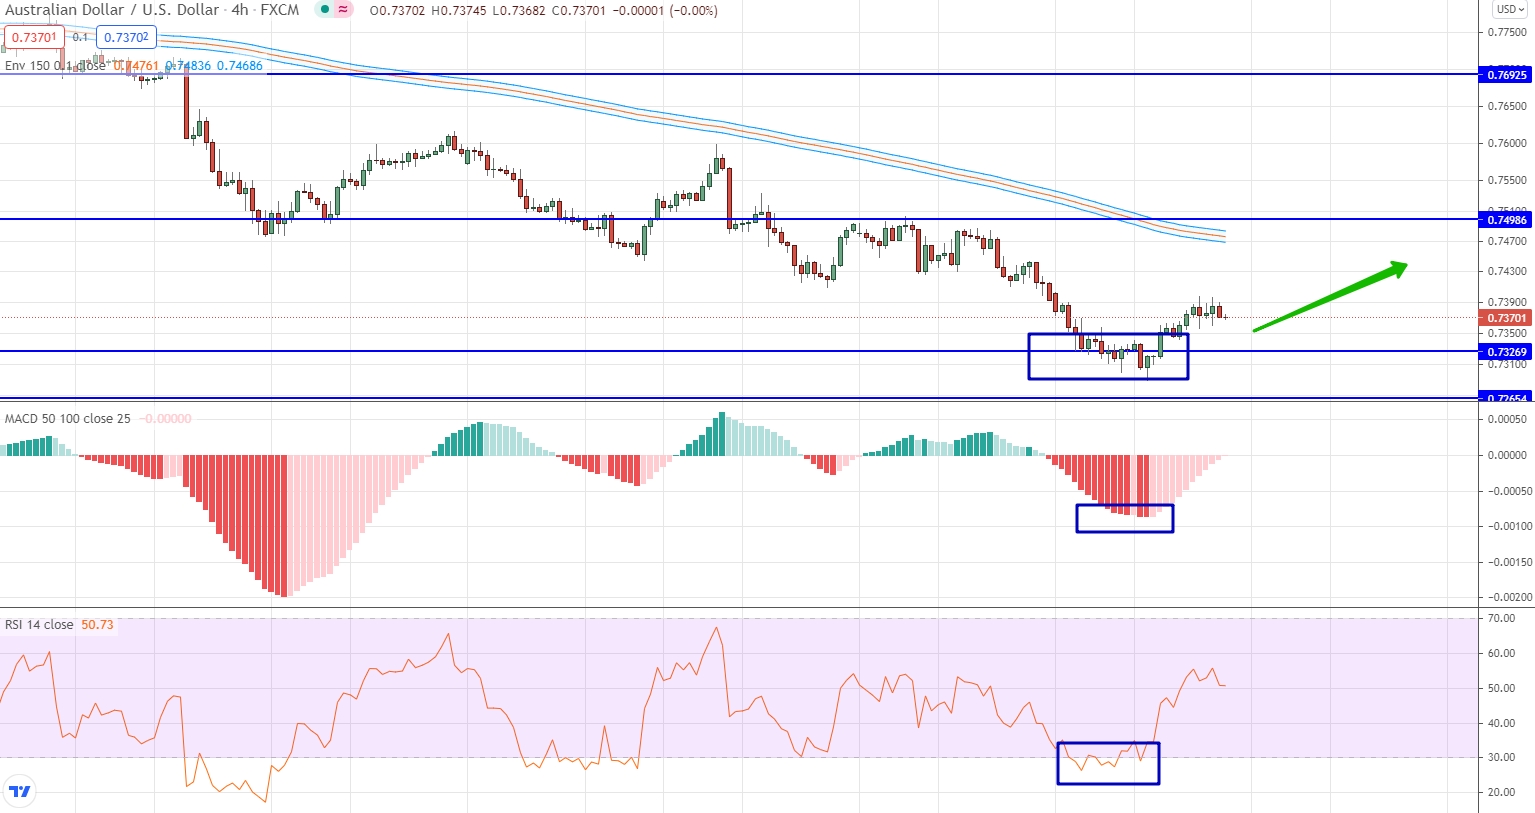1535x813 pixels.
Task: Click the open price O0.73702 in header
Action: [397, 11]
